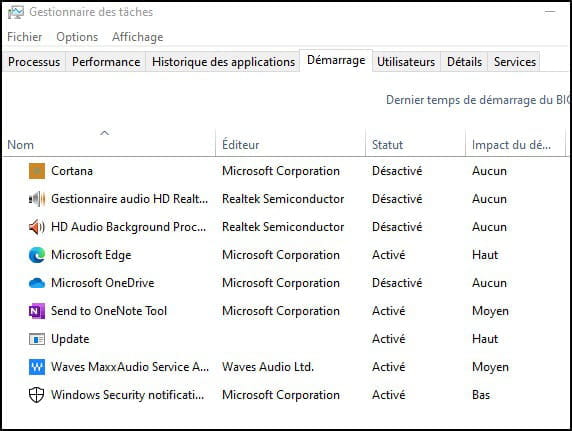Viewport: 572px width, 431px height.
Task: Switch to the Performance tab
Action: click(x=106, y=62)
